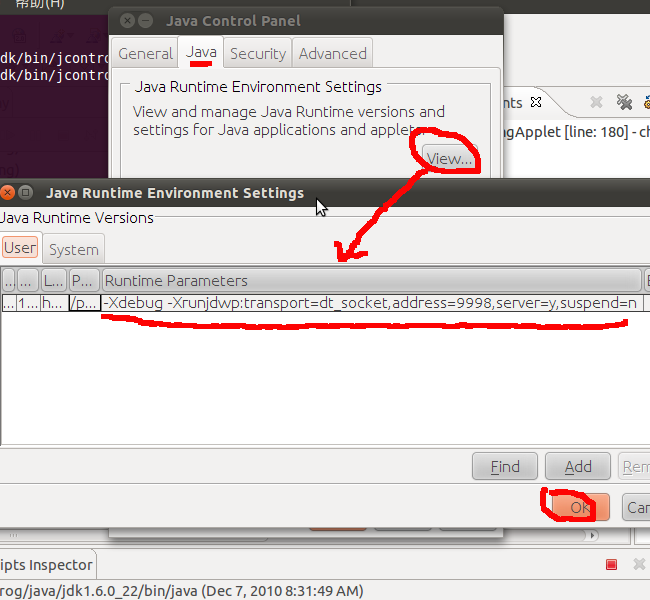This screenshot has height=600, width=650.
Task: Click the Runtime Parameters column header
Action: (371, 280)
